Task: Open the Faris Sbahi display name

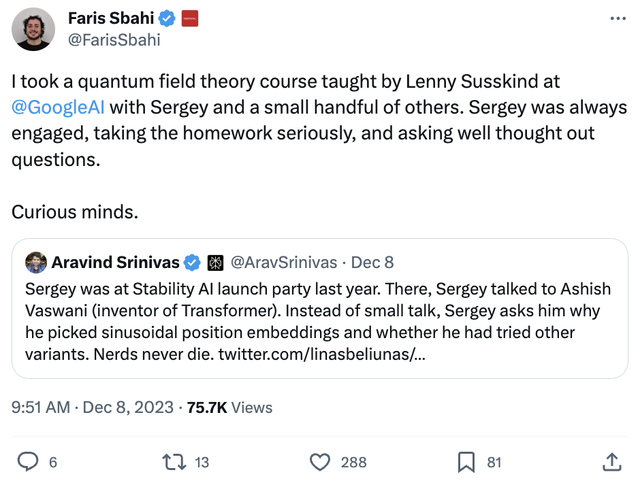Action: pos(111,19)
